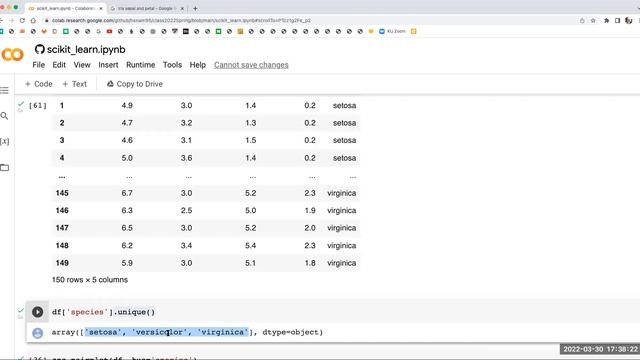Click value 4.9 in row 1
The height and width of the screenshot is (360, 640).
tap(127, 106)
